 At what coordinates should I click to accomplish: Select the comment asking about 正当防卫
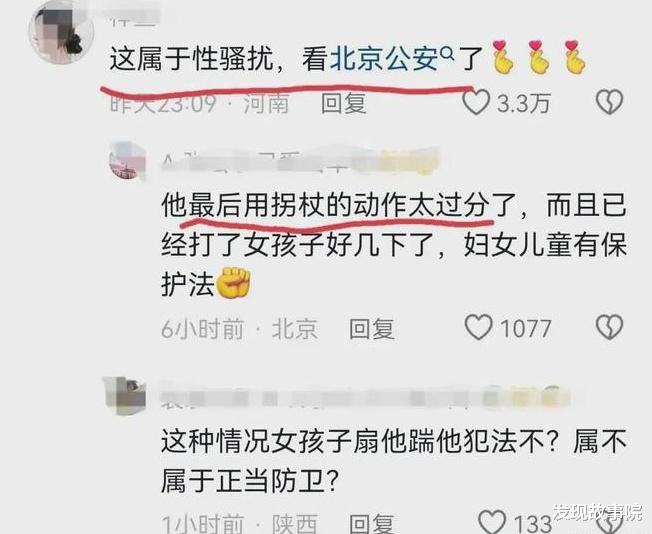coord(393,461)
